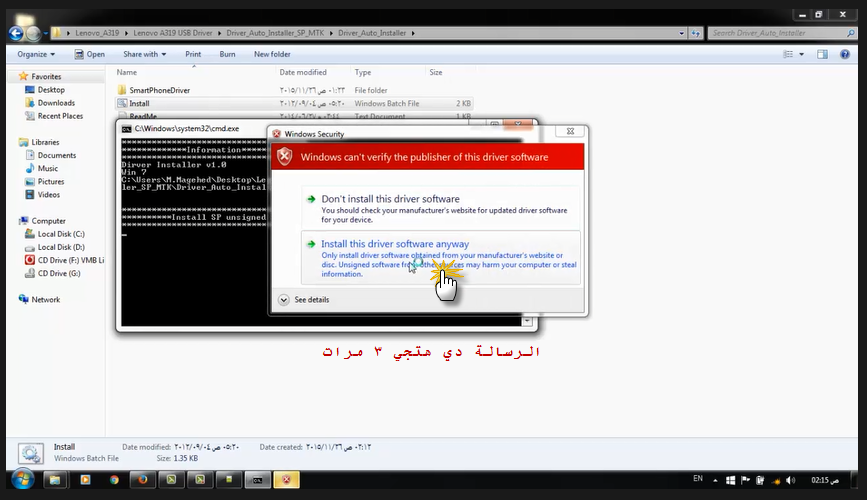
Task: Open the Windows Start orb
Action: click(x=23, y=480)
